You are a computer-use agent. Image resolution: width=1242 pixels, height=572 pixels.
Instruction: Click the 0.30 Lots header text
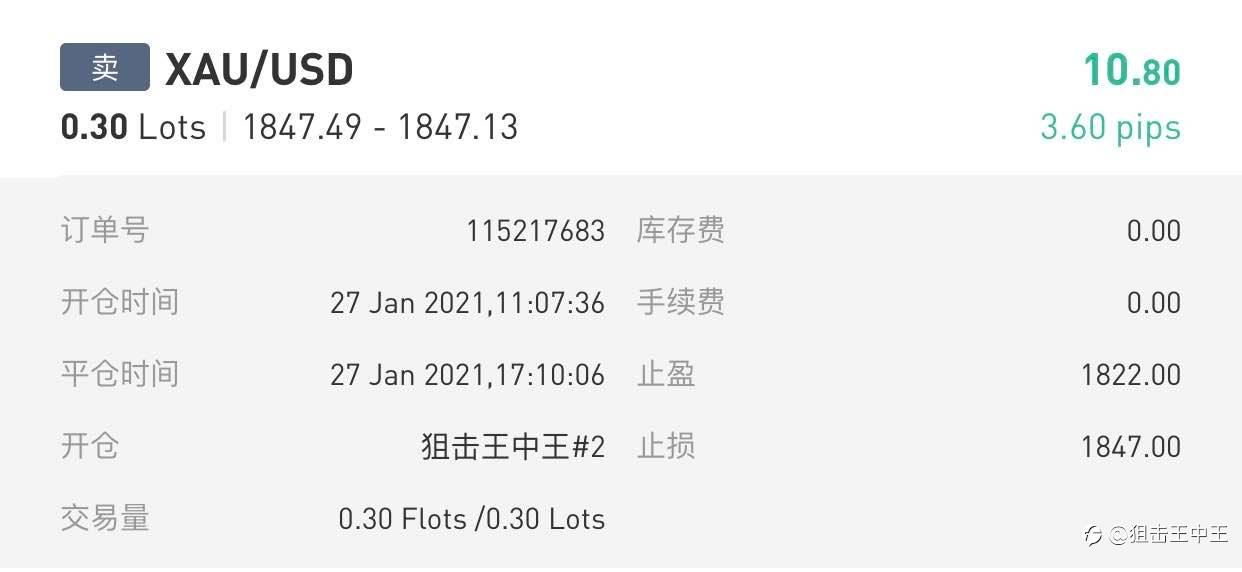(x=133, y=128)
